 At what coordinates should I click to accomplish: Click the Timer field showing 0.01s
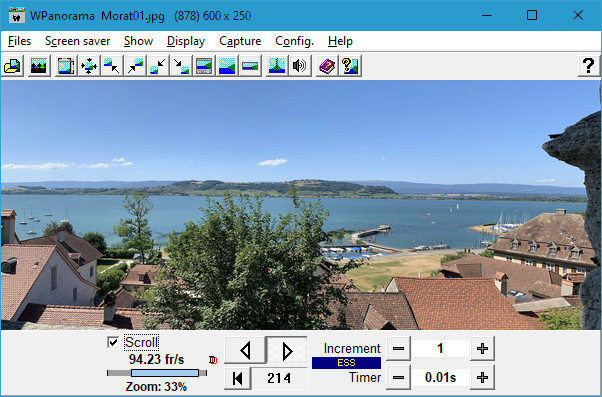click(440, 377)
